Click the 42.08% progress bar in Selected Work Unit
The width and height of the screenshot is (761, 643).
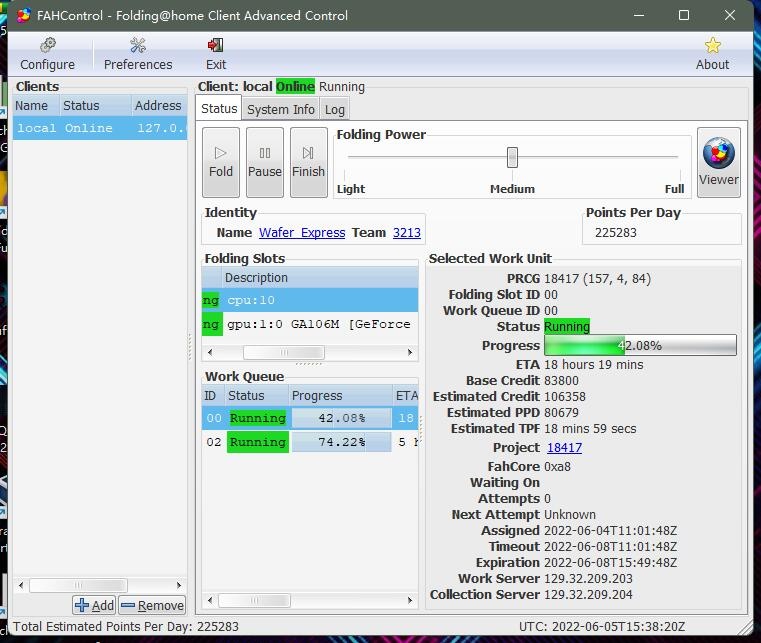(640, 346)
